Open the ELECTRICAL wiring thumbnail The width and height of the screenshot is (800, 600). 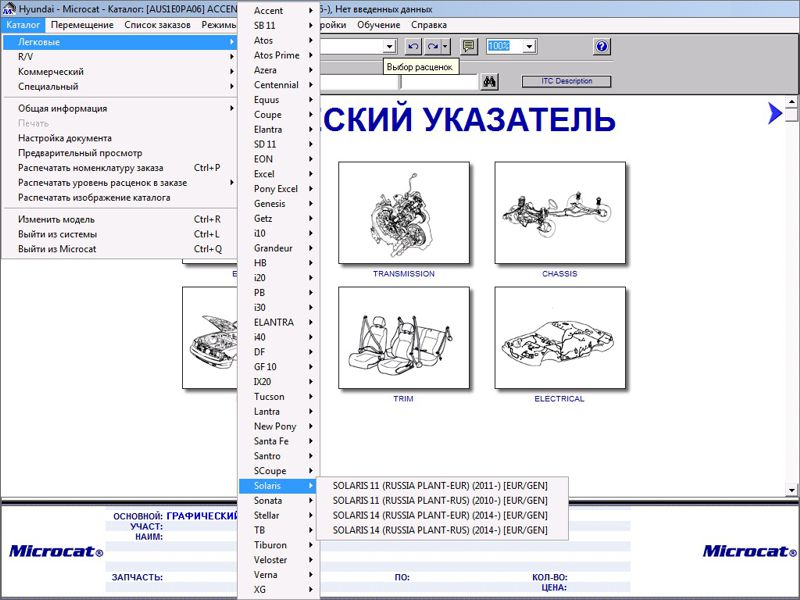tap(560, 338)
